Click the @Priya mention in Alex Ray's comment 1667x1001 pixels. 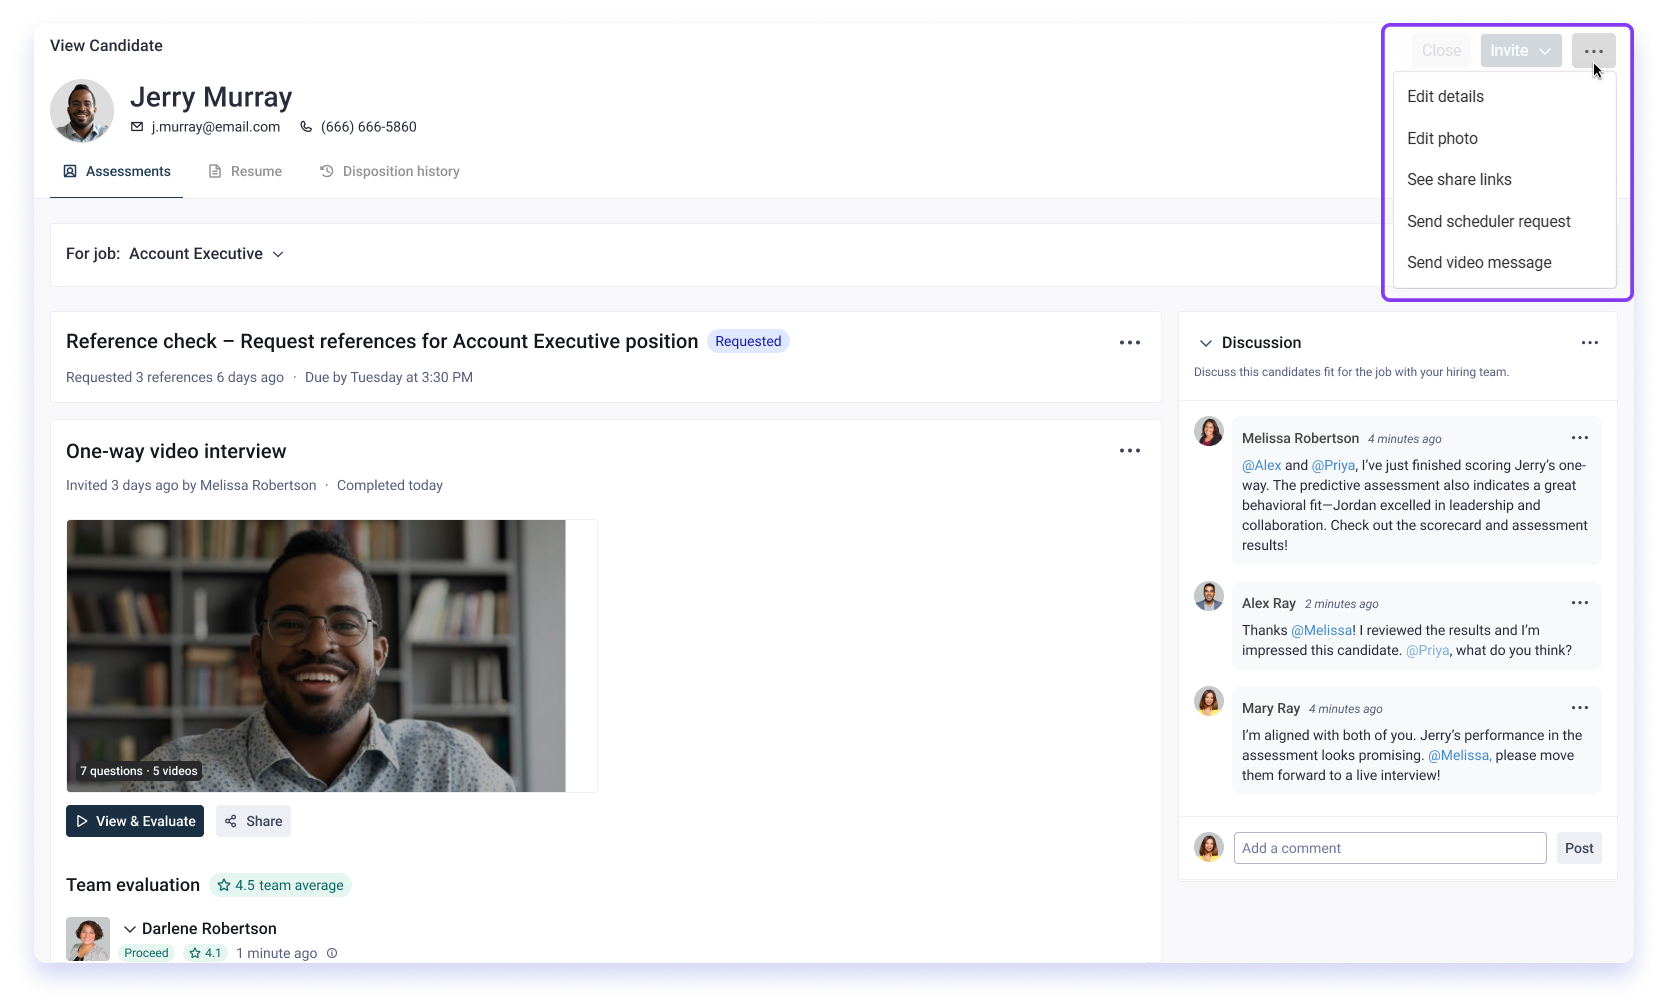coord(1427,650)
